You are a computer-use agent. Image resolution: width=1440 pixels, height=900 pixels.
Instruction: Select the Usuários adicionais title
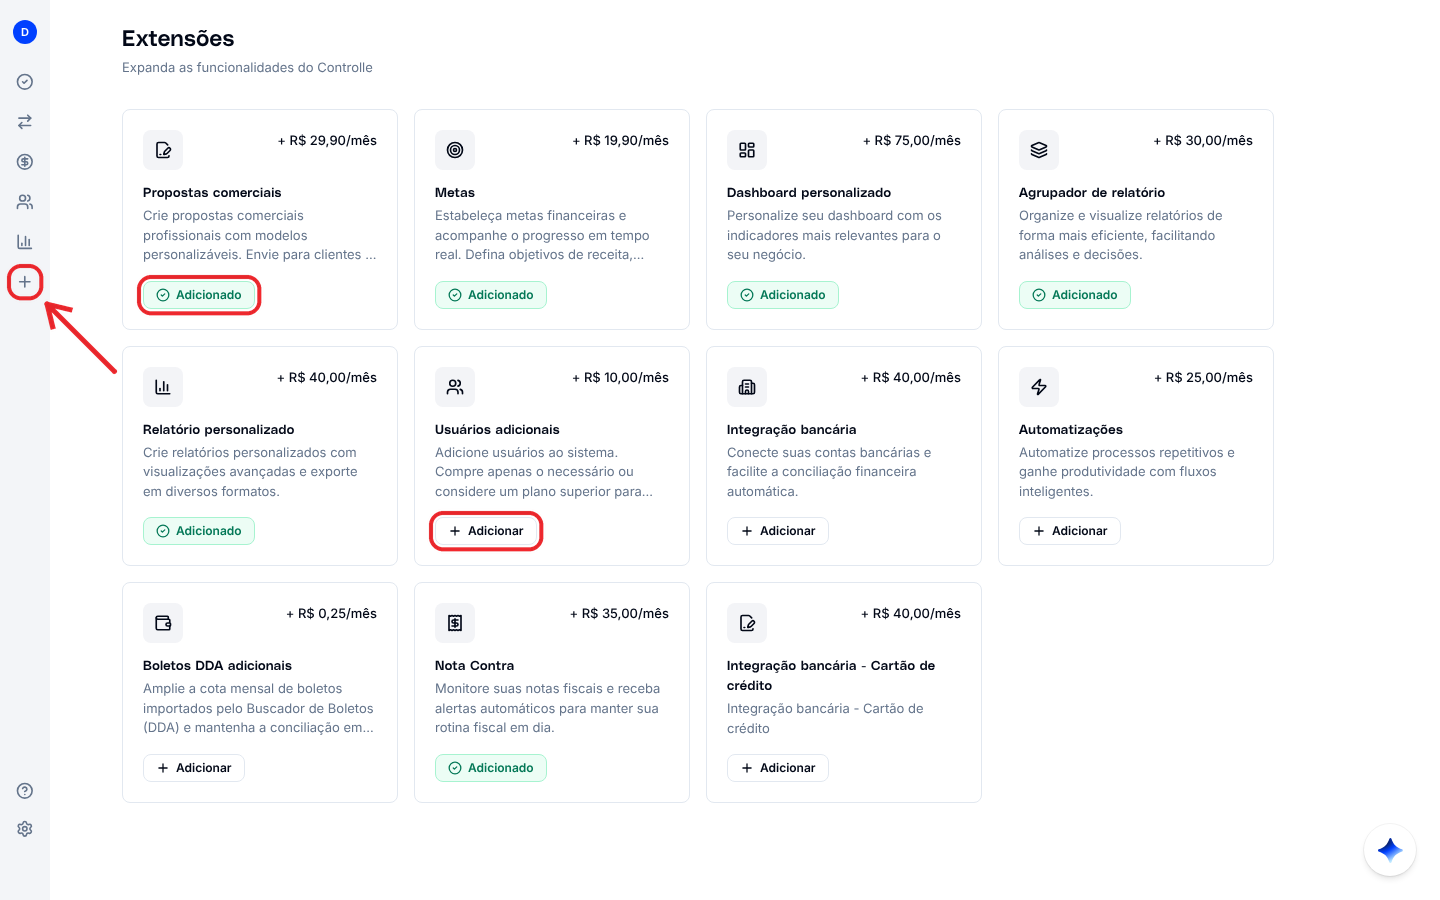497,430
